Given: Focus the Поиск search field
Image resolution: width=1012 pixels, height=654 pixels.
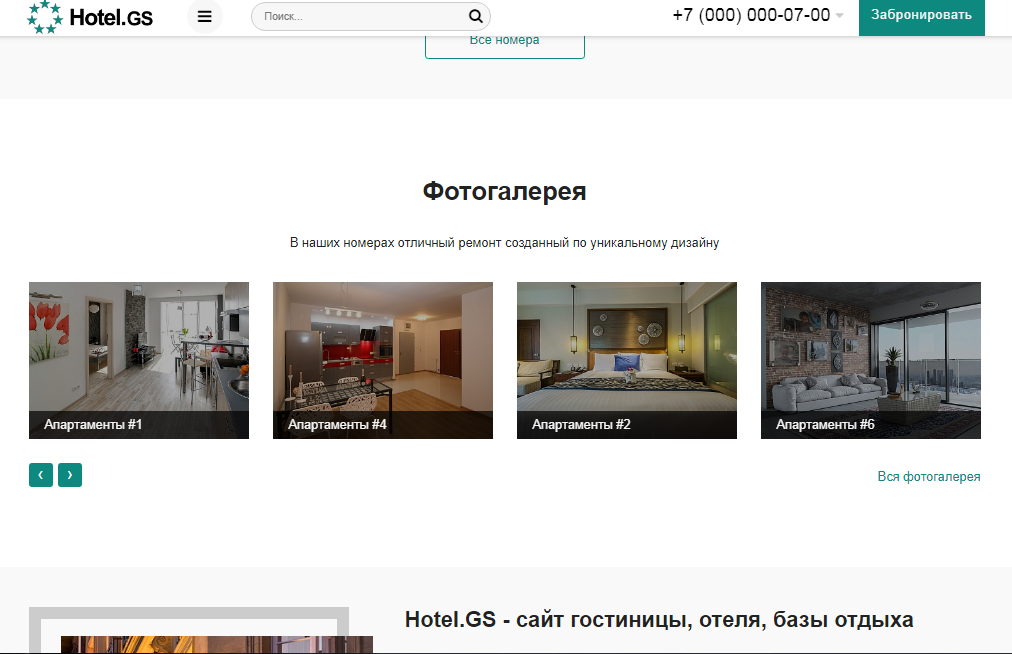Looking at the screenshot, I should coord(360,16).
